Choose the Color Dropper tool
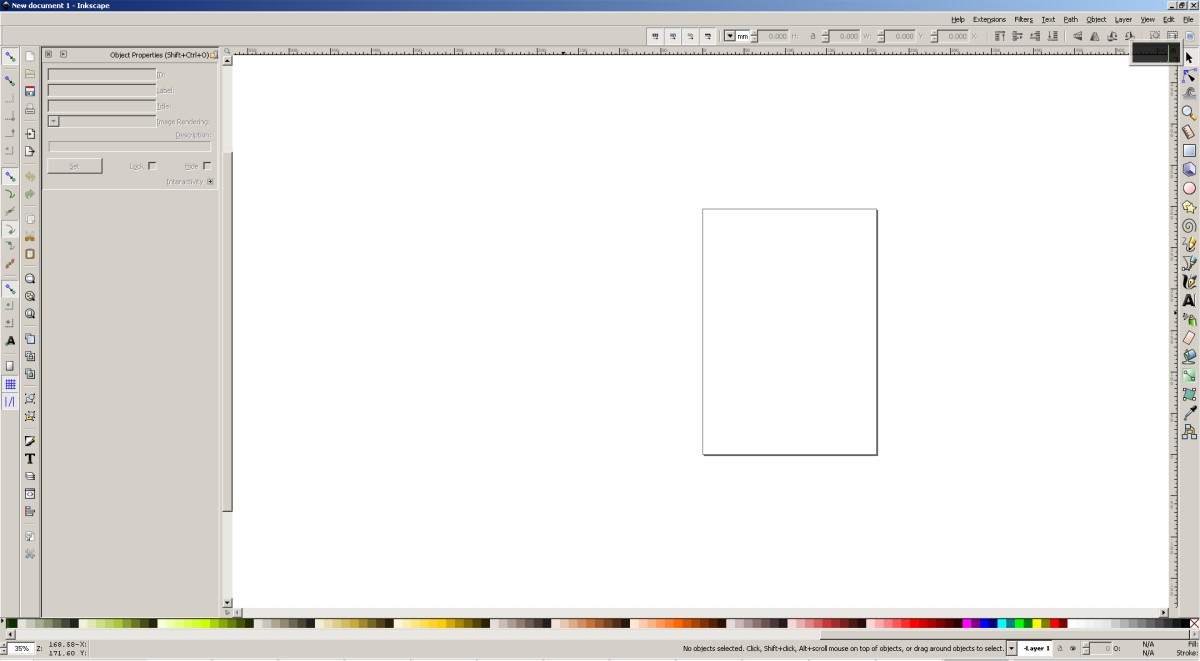The height and width of the screenshot is (661, 1200). (x=1189, y=413)
